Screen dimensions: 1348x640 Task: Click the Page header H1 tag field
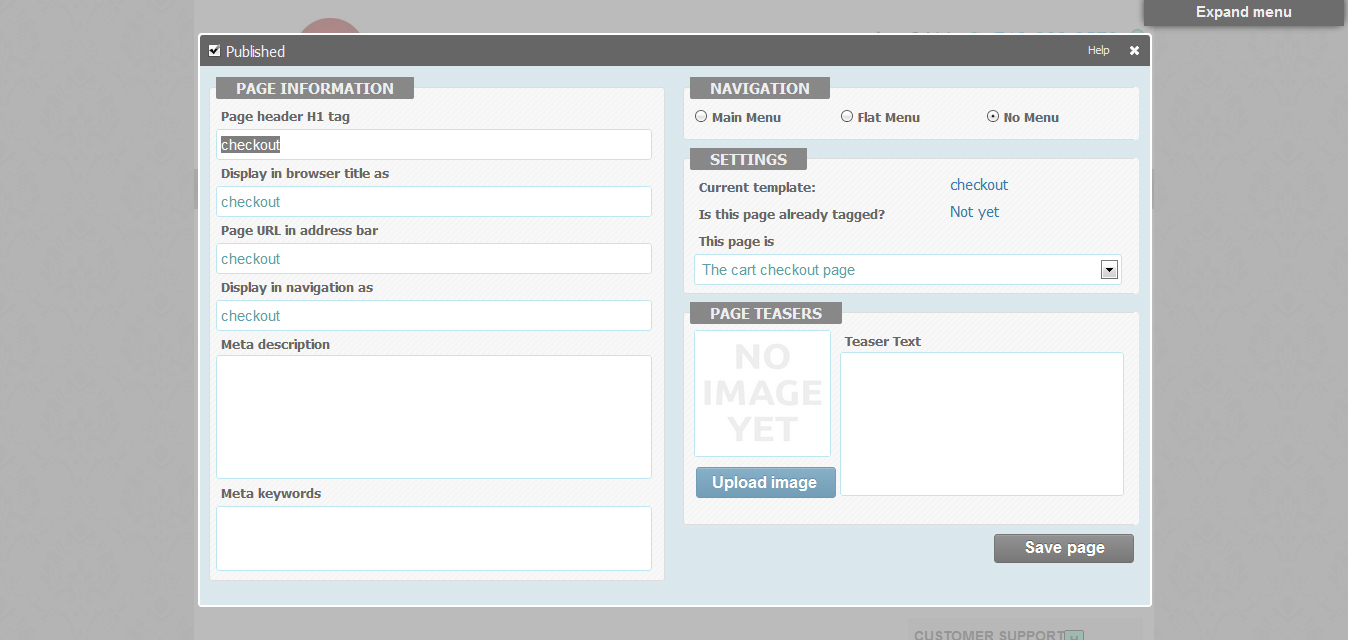pyautogui.click(x=434, y=145)
